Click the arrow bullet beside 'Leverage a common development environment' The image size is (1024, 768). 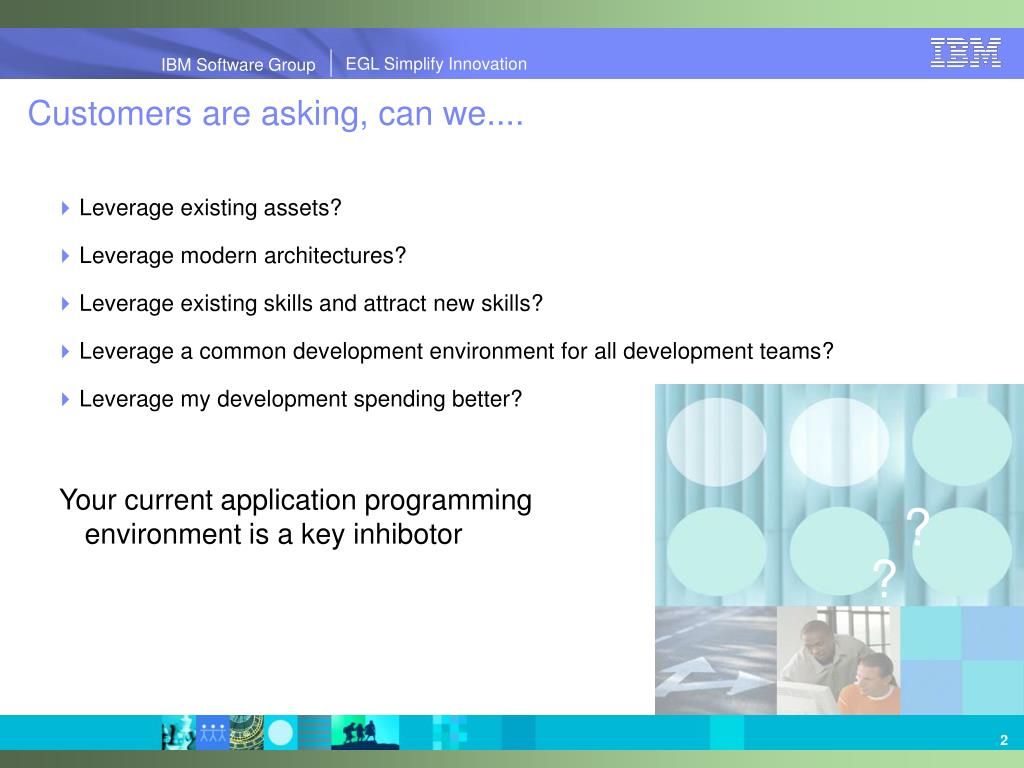coord(65,351)
